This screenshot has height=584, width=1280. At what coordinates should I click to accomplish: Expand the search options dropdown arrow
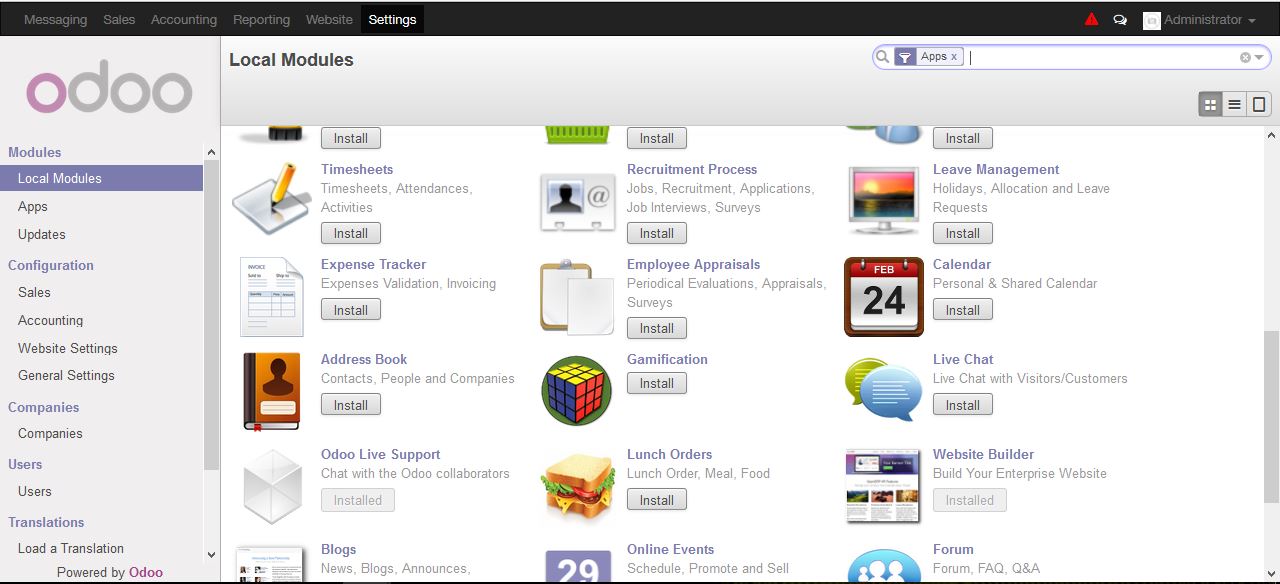[1259, 58]
